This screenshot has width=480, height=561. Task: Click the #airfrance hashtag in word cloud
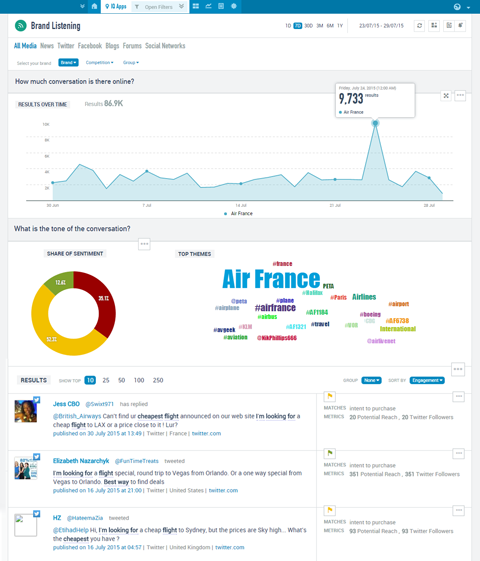pos(275,308)
